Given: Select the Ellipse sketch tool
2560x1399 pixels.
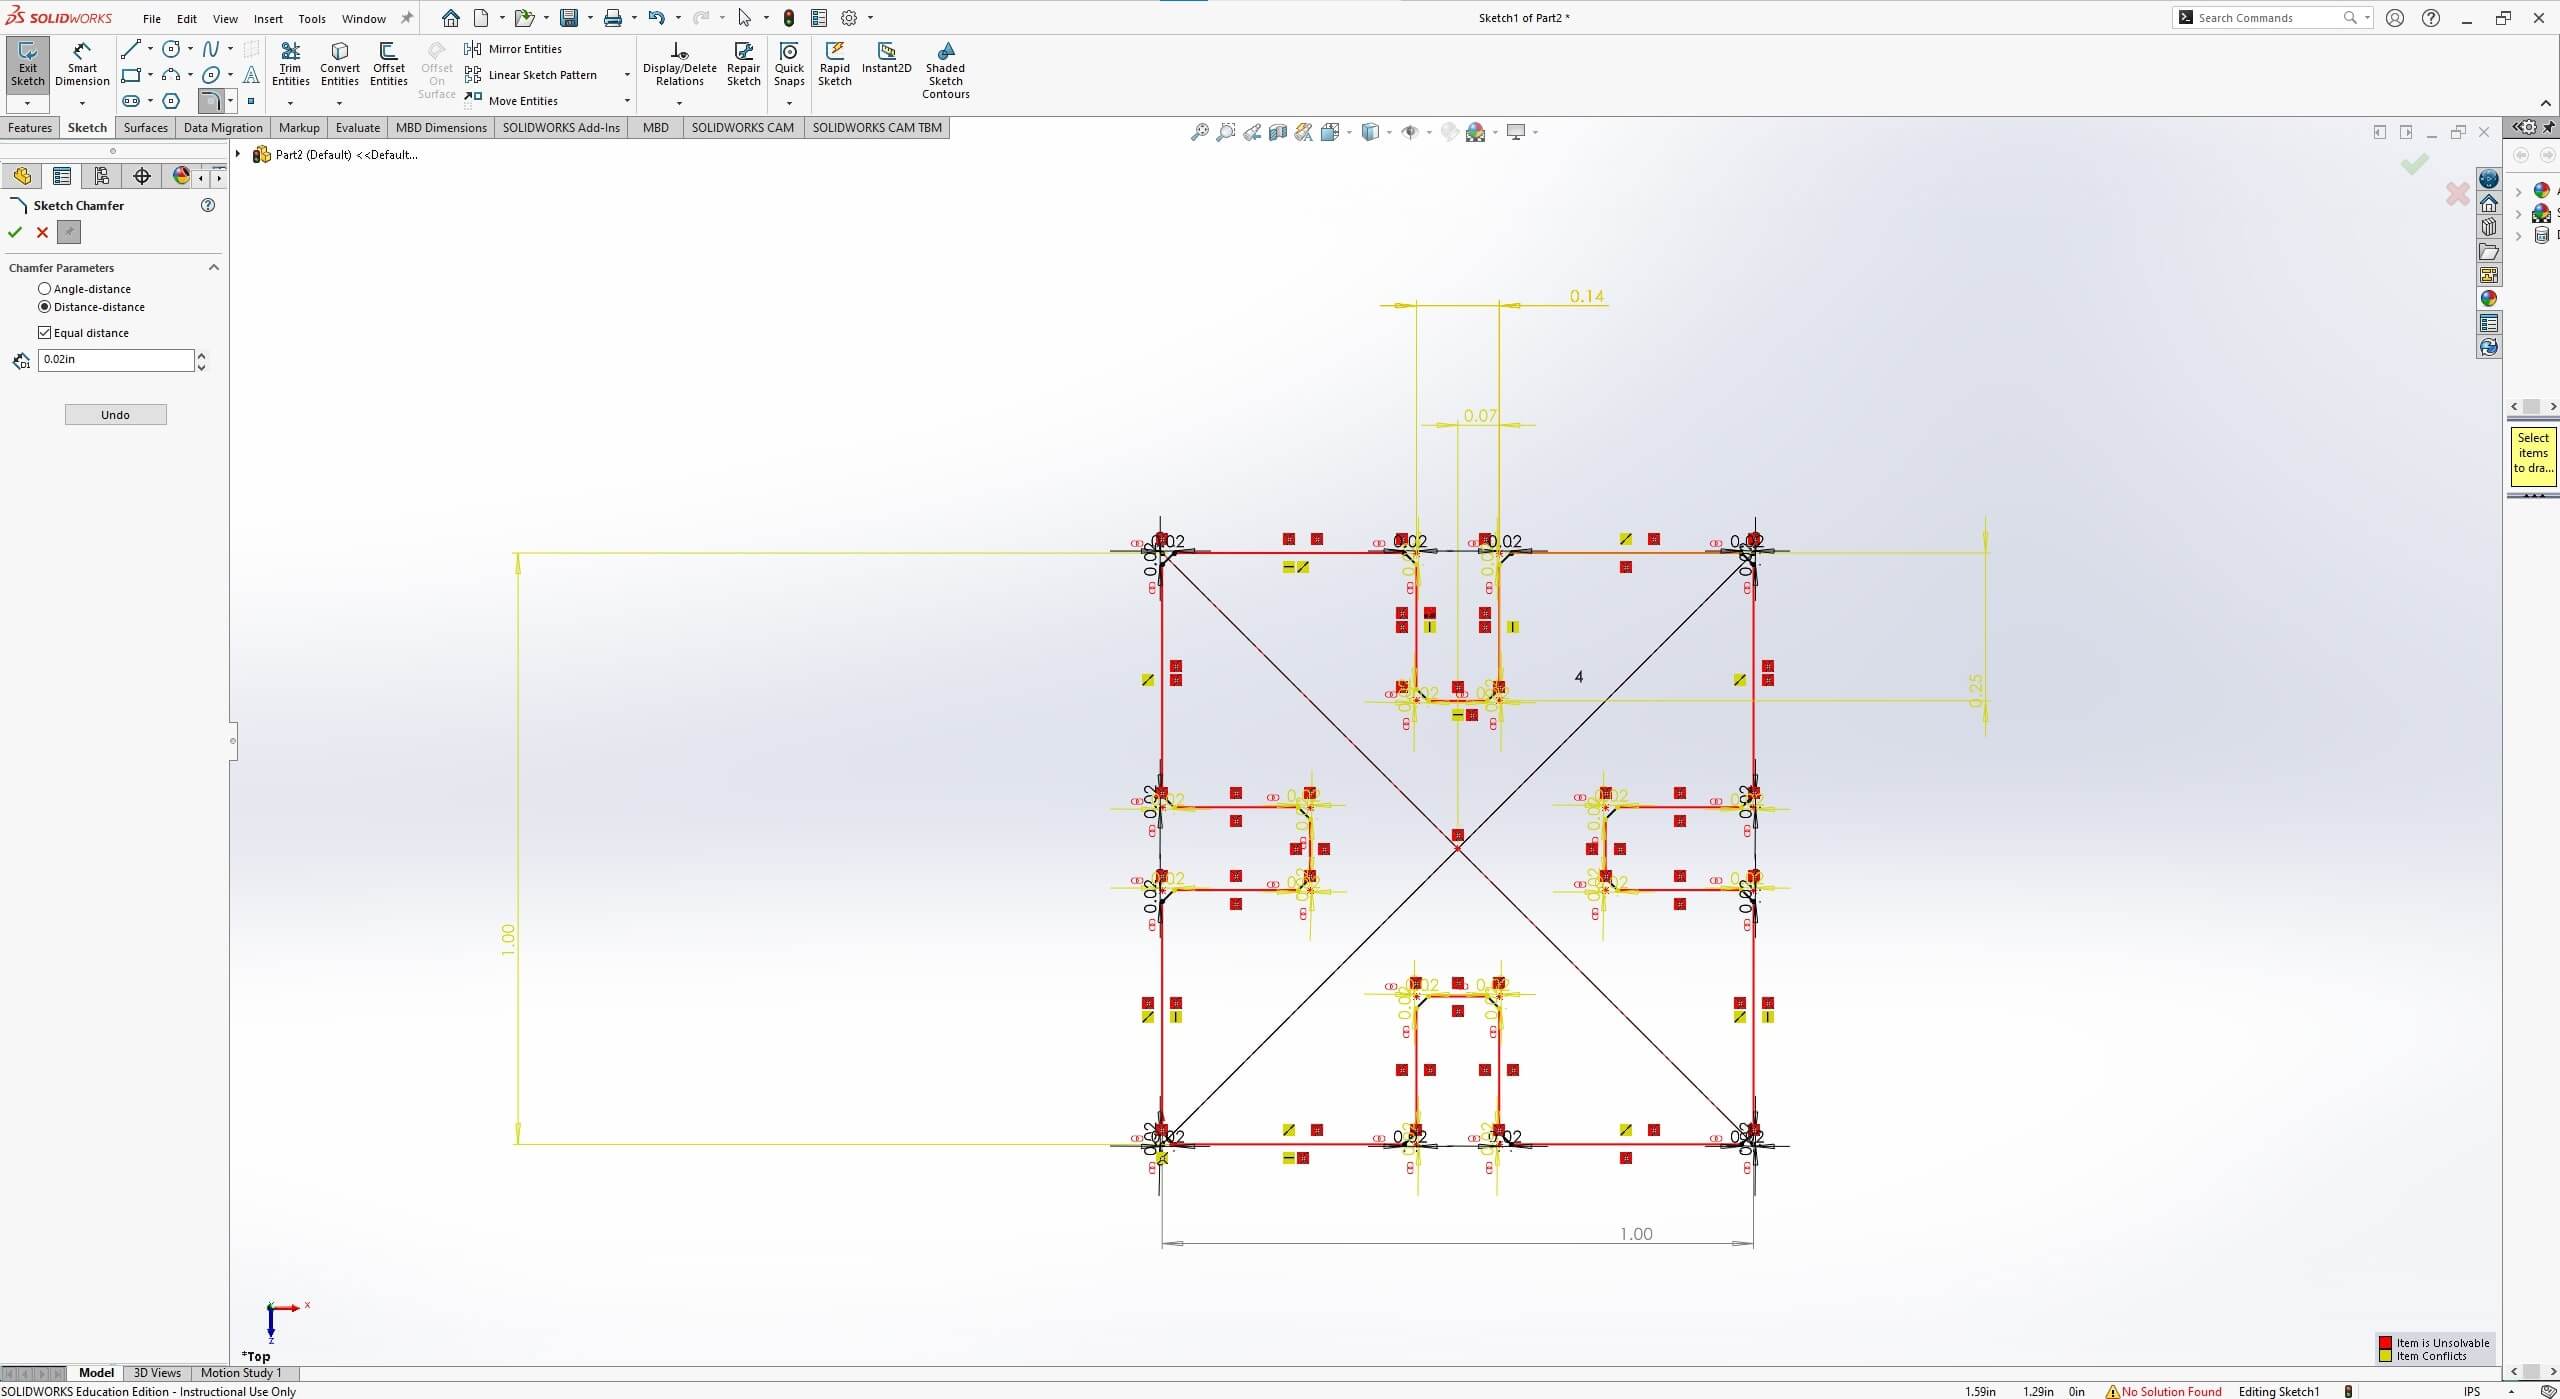Looking at the screenshot, I should pyautogui.click(x=211, y=75).
